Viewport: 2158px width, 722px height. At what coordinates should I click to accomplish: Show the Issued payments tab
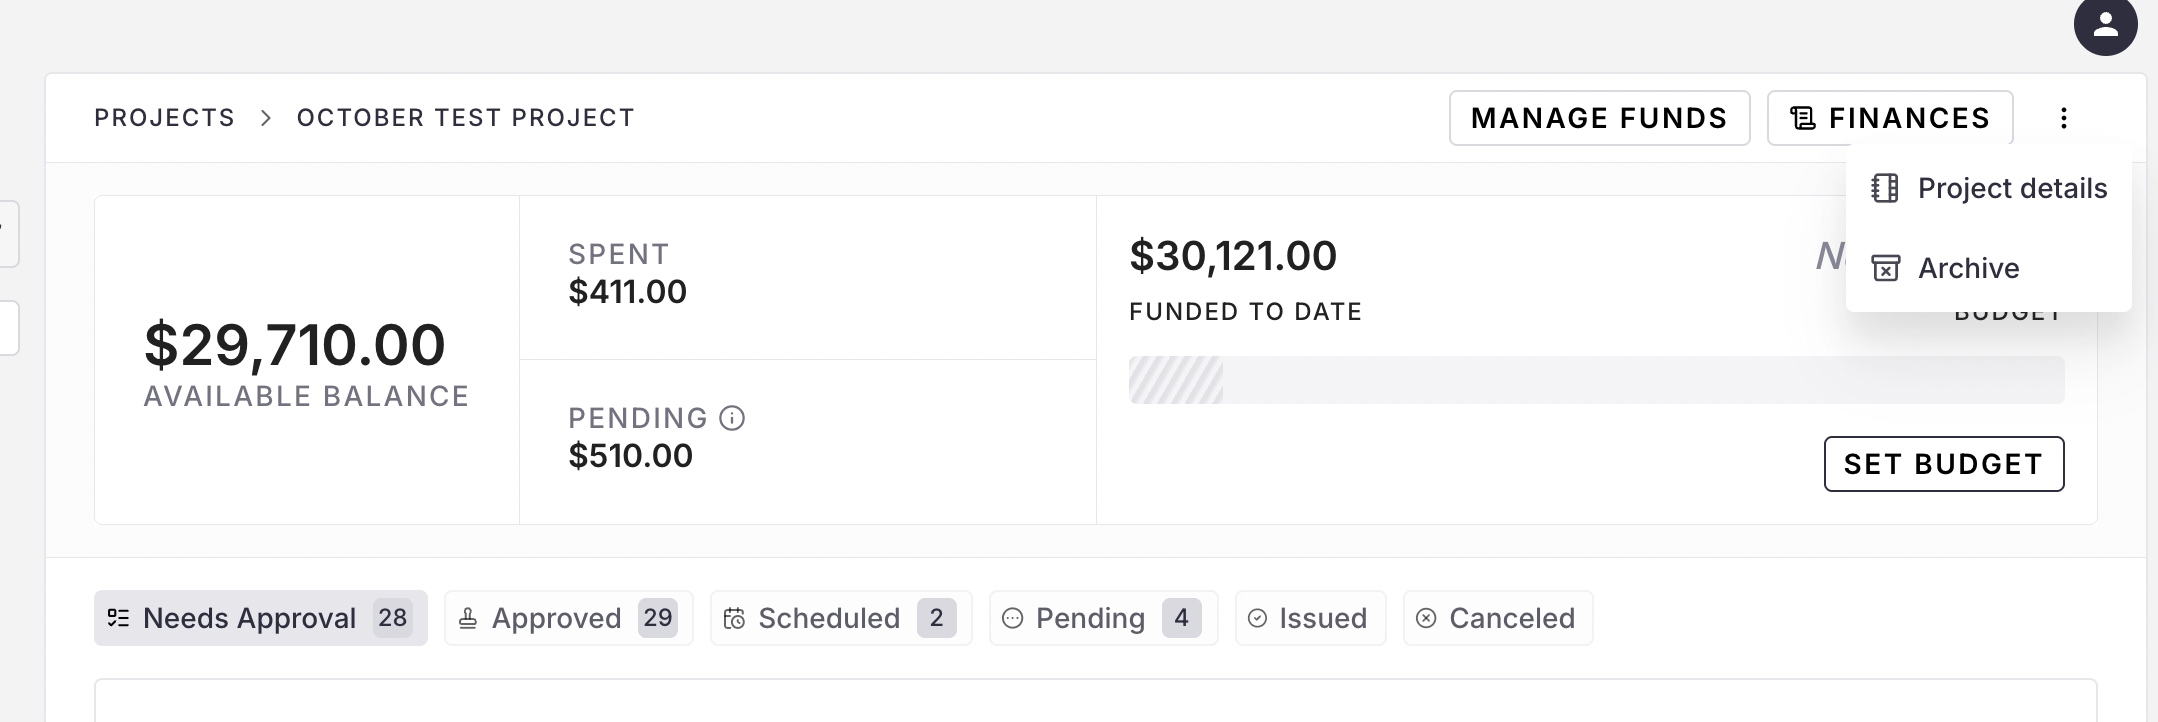tap(1310, 618)
